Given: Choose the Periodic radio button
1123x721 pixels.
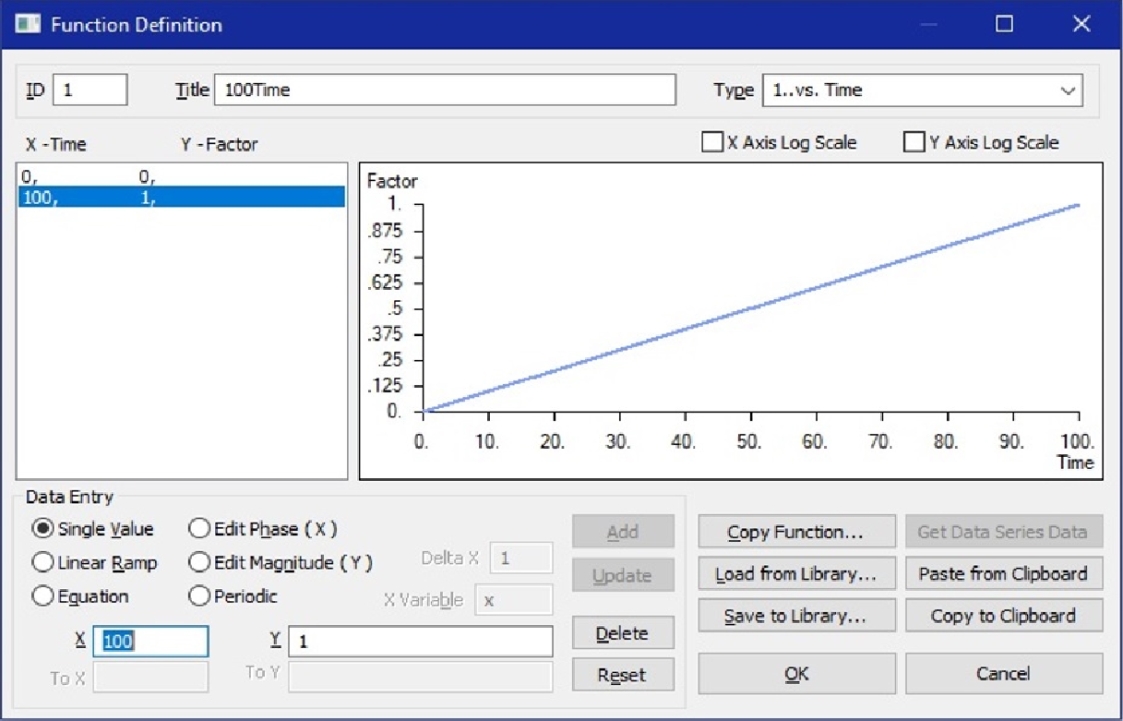Looking at the screenshot, I should tap(200, 597).
